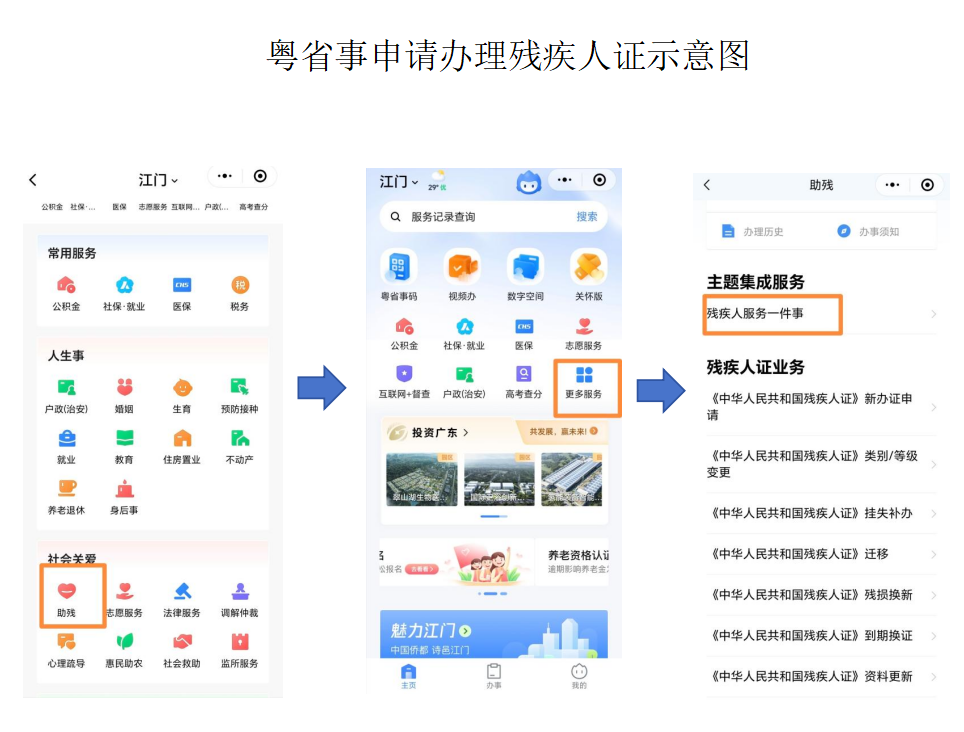The width and height of the screenshot is (964, 732).
Task: Switch to the 办事 bottom tab
Action: (494, 675)
